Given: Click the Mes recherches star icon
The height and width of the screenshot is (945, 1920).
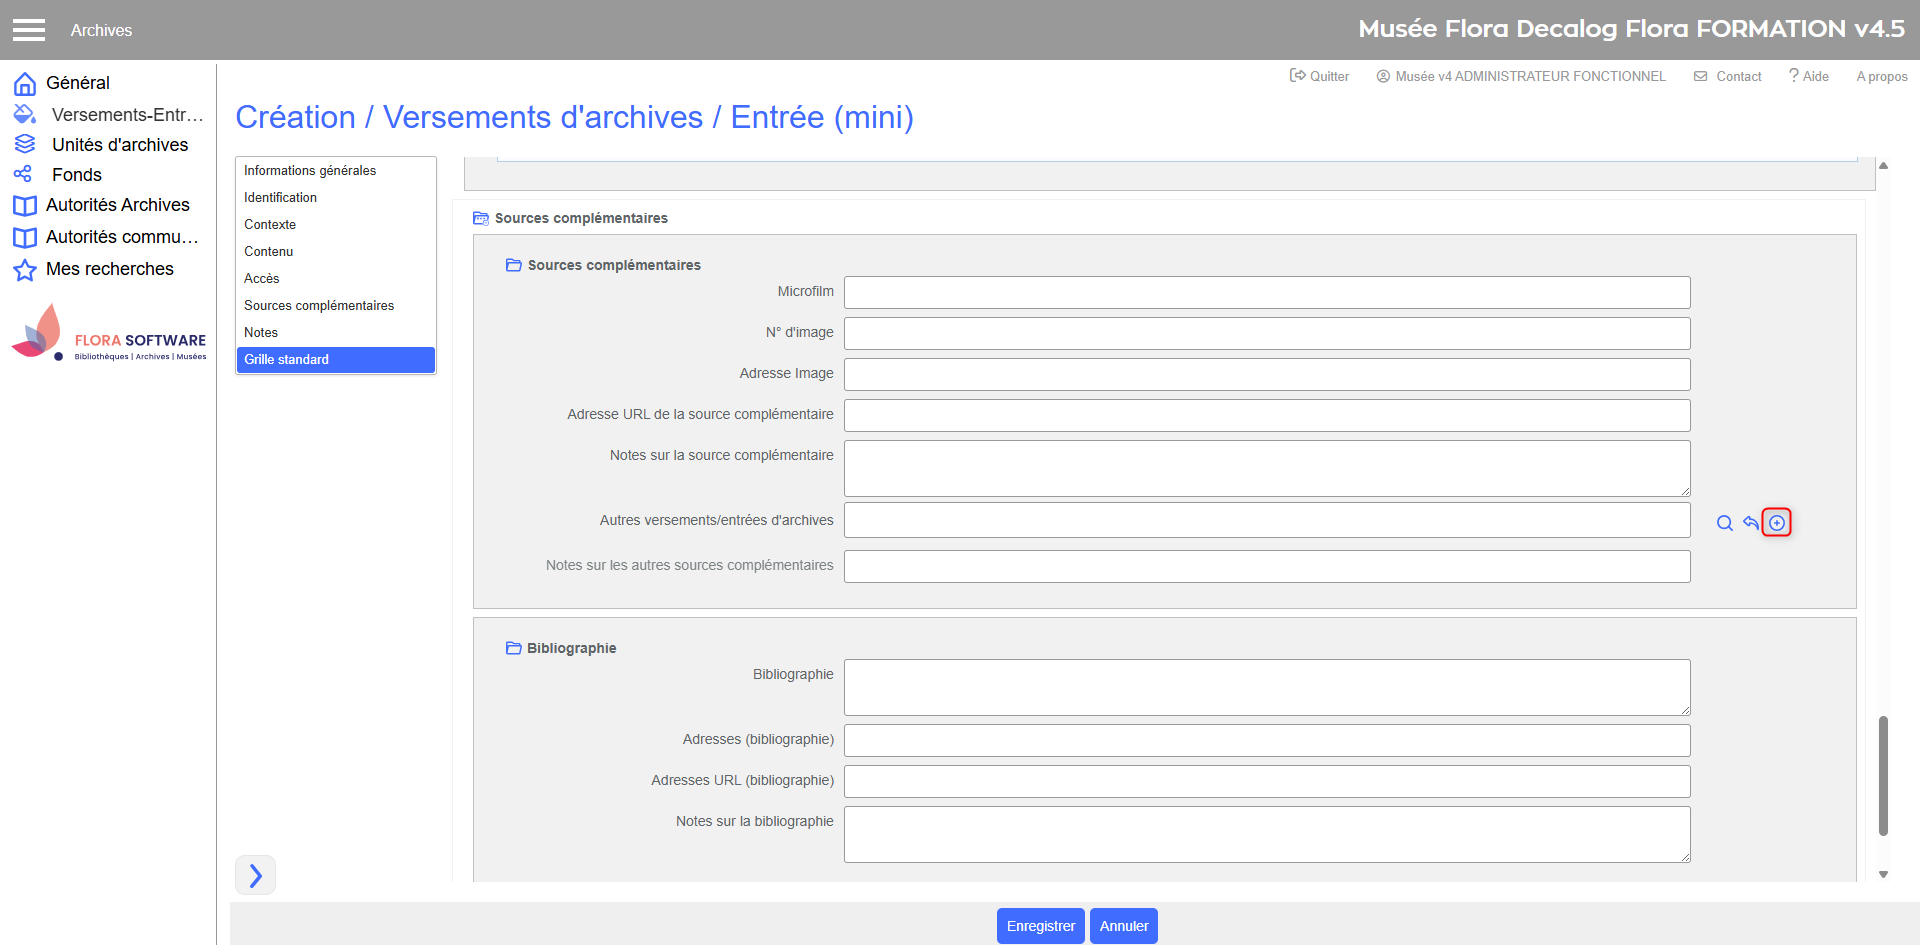Looking at the screenshot, I should [x=25, y=270].
